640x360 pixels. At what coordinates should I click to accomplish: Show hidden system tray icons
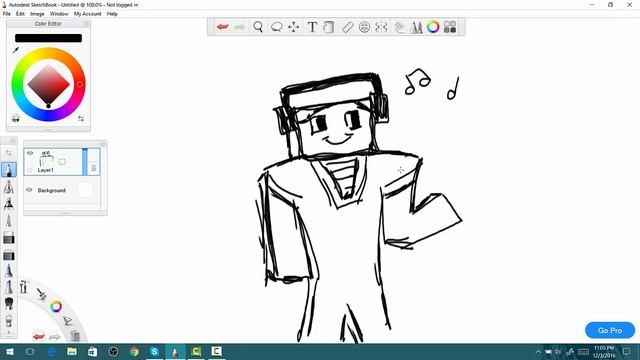pos(538,351)
